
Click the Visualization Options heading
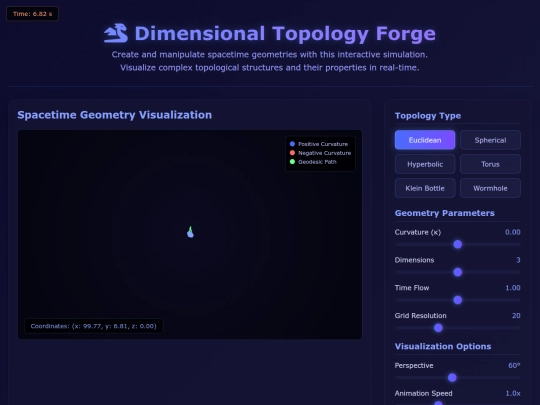(443, 346)
